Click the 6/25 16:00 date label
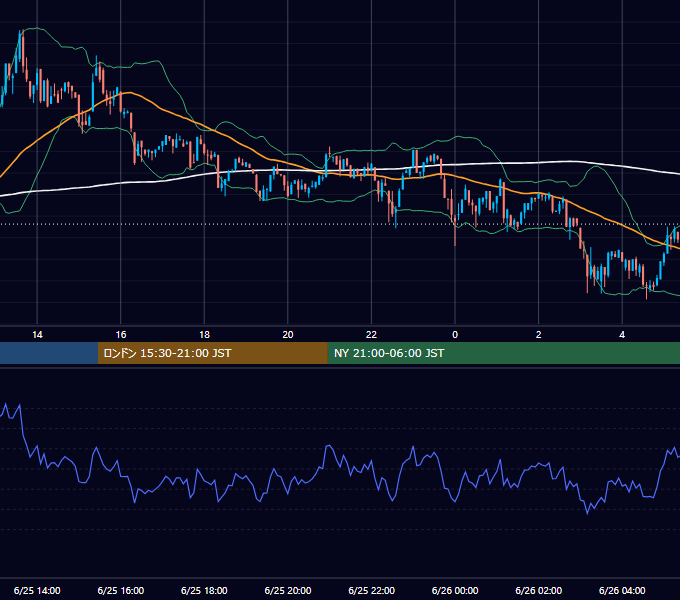The image size is (680, 600). [x=121, y=590]
